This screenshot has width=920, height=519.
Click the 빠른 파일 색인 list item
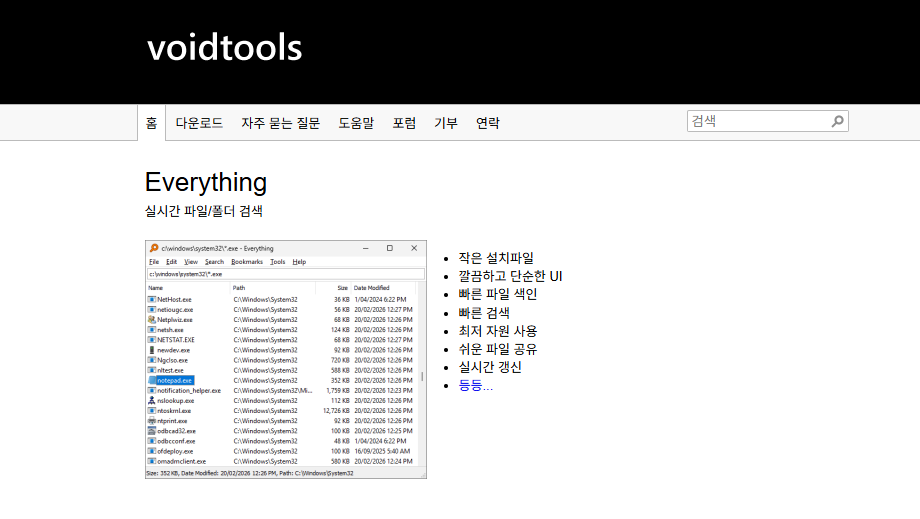coord(498,294)
